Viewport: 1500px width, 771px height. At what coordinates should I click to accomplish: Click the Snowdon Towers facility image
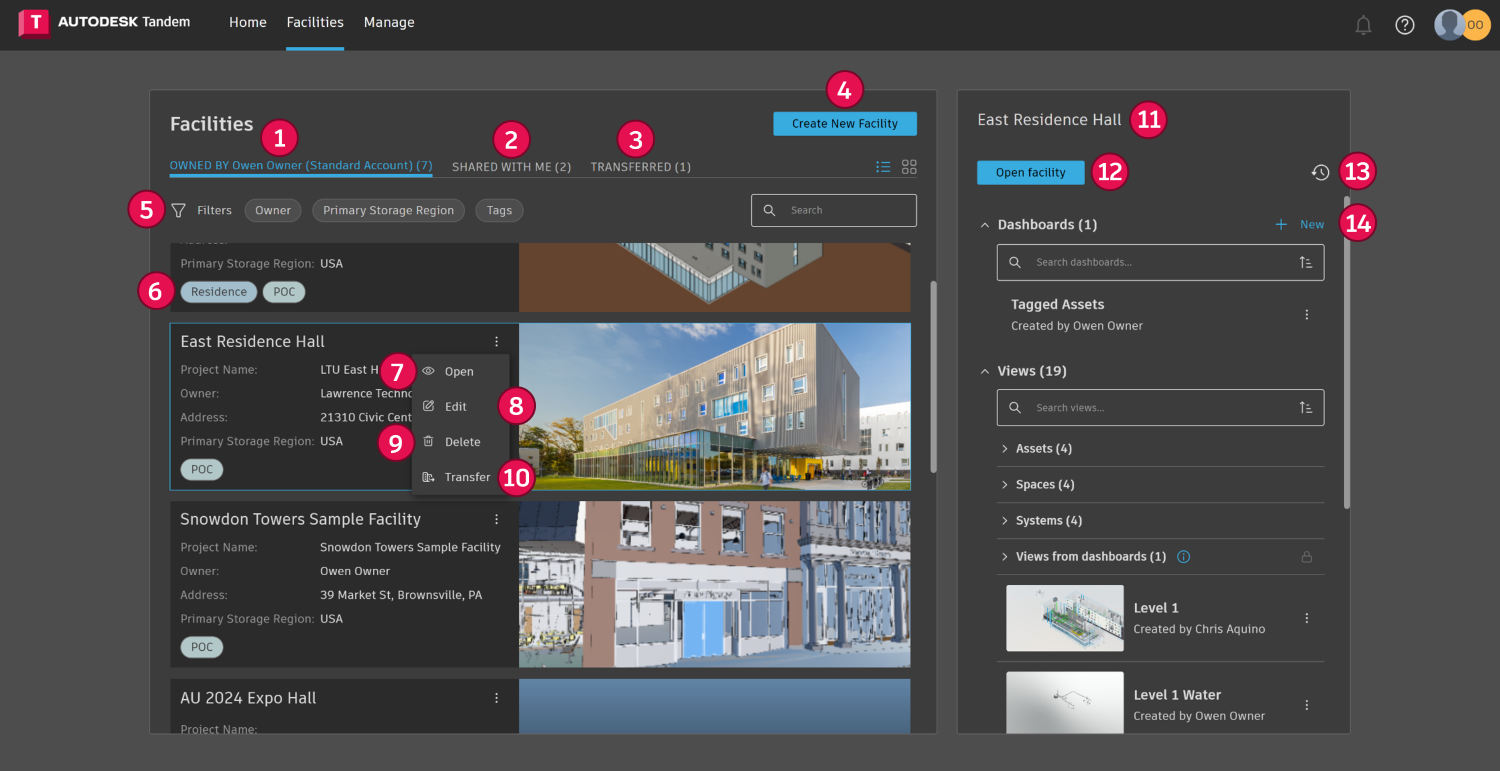coord(715,584)
